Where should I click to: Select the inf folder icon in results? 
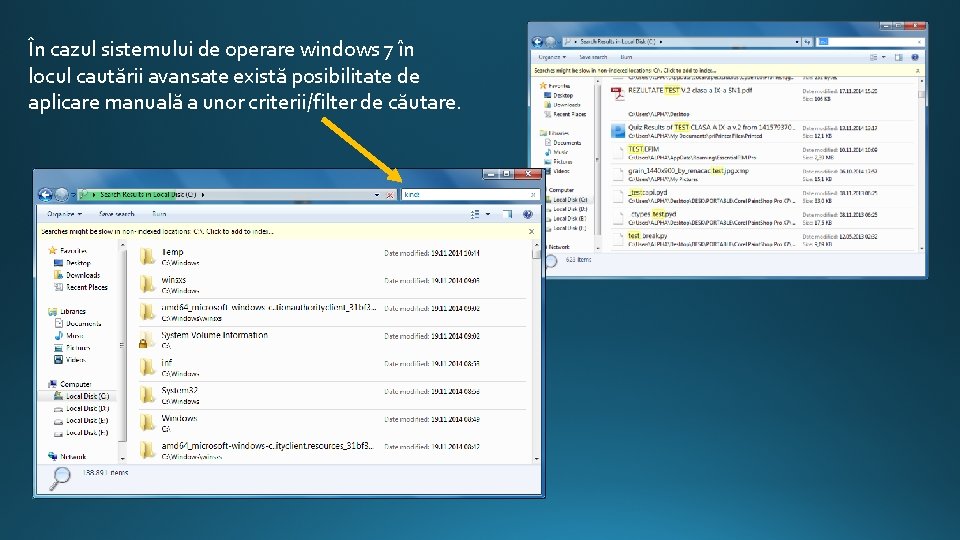[x=147, y=367]
